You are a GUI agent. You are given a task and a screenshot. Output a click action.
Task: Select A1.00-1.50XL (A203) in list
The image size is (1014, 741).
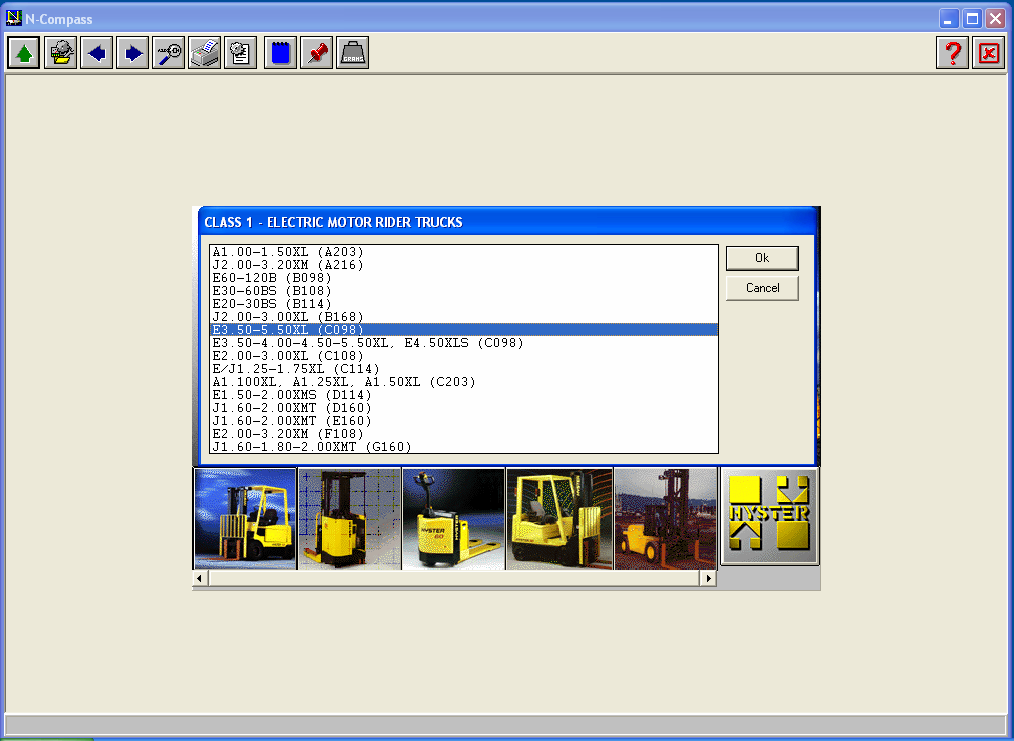pyautogui.click(x=464, y=252)
